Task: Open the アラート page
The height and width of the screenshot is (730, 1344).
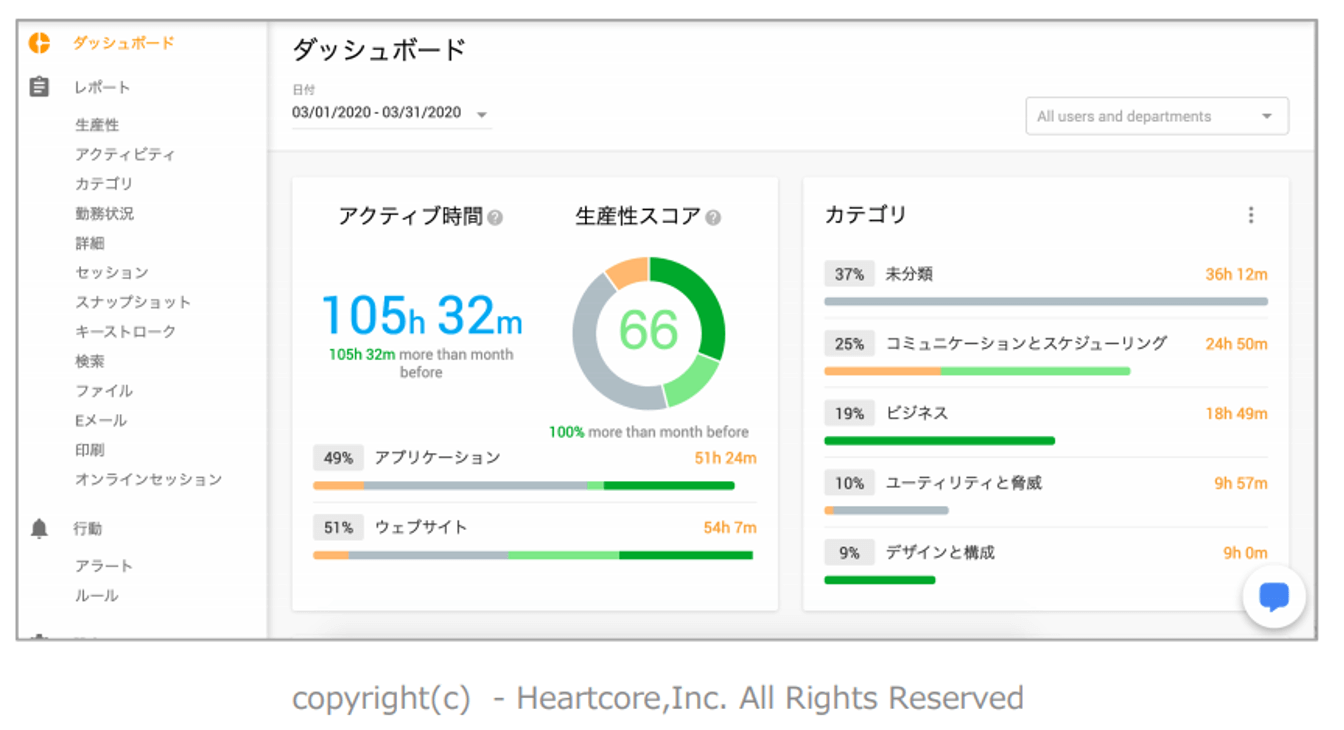Action: tap(104, 566)
